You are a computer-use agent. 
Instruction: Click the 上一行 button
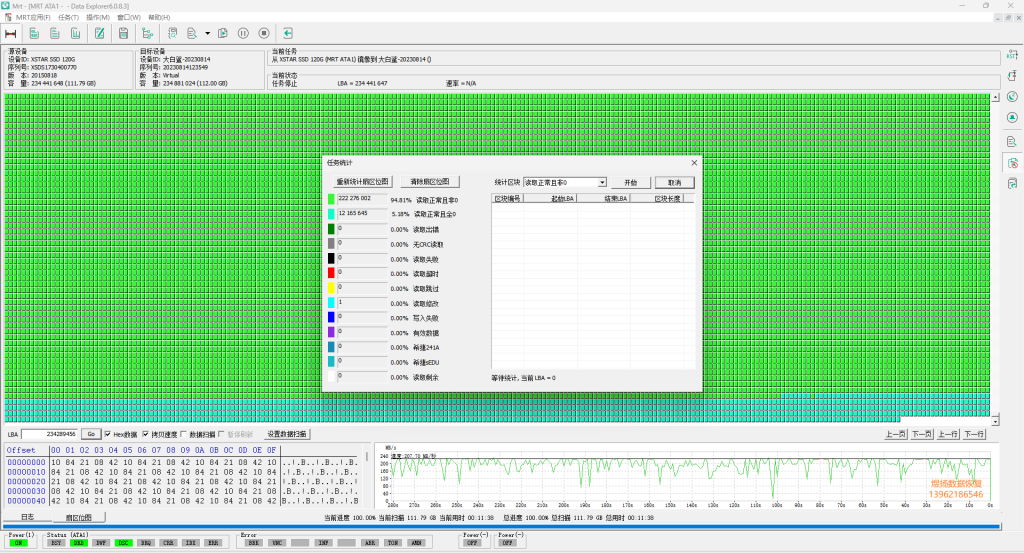click(x=948, y=434)
